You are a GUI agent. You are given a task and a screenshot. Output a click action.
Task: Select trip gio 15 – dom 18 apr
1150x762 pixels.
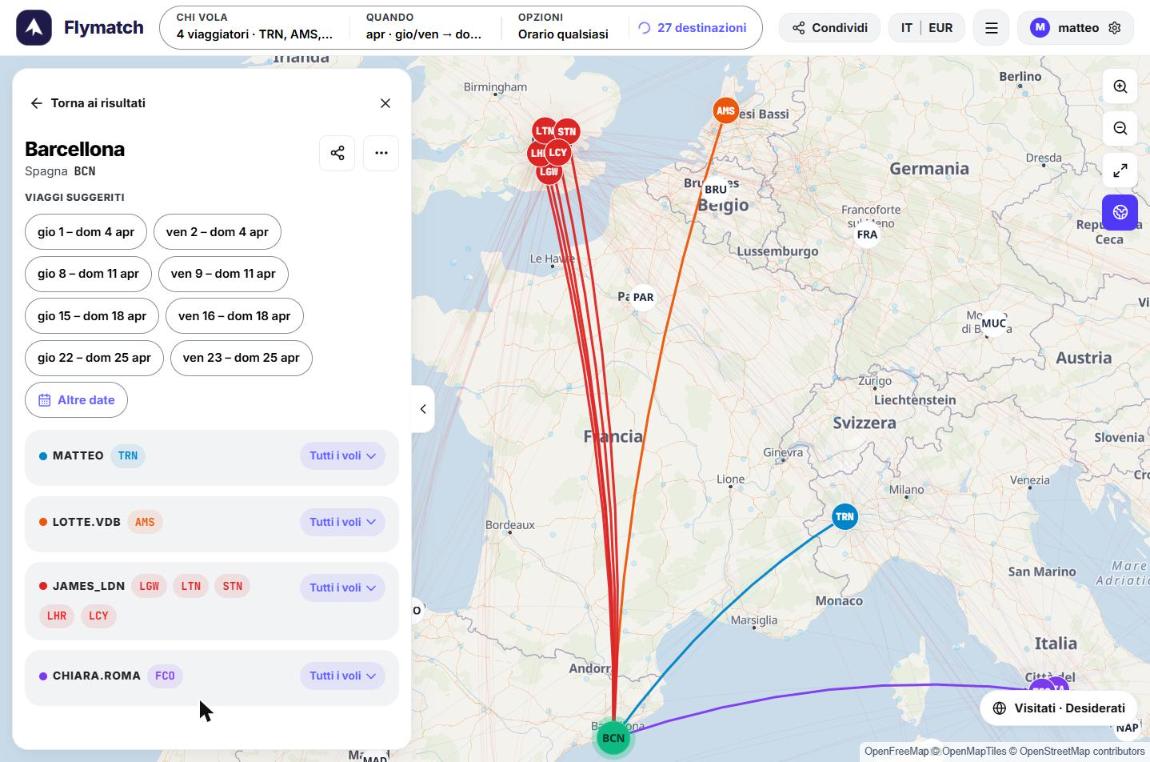92,316
